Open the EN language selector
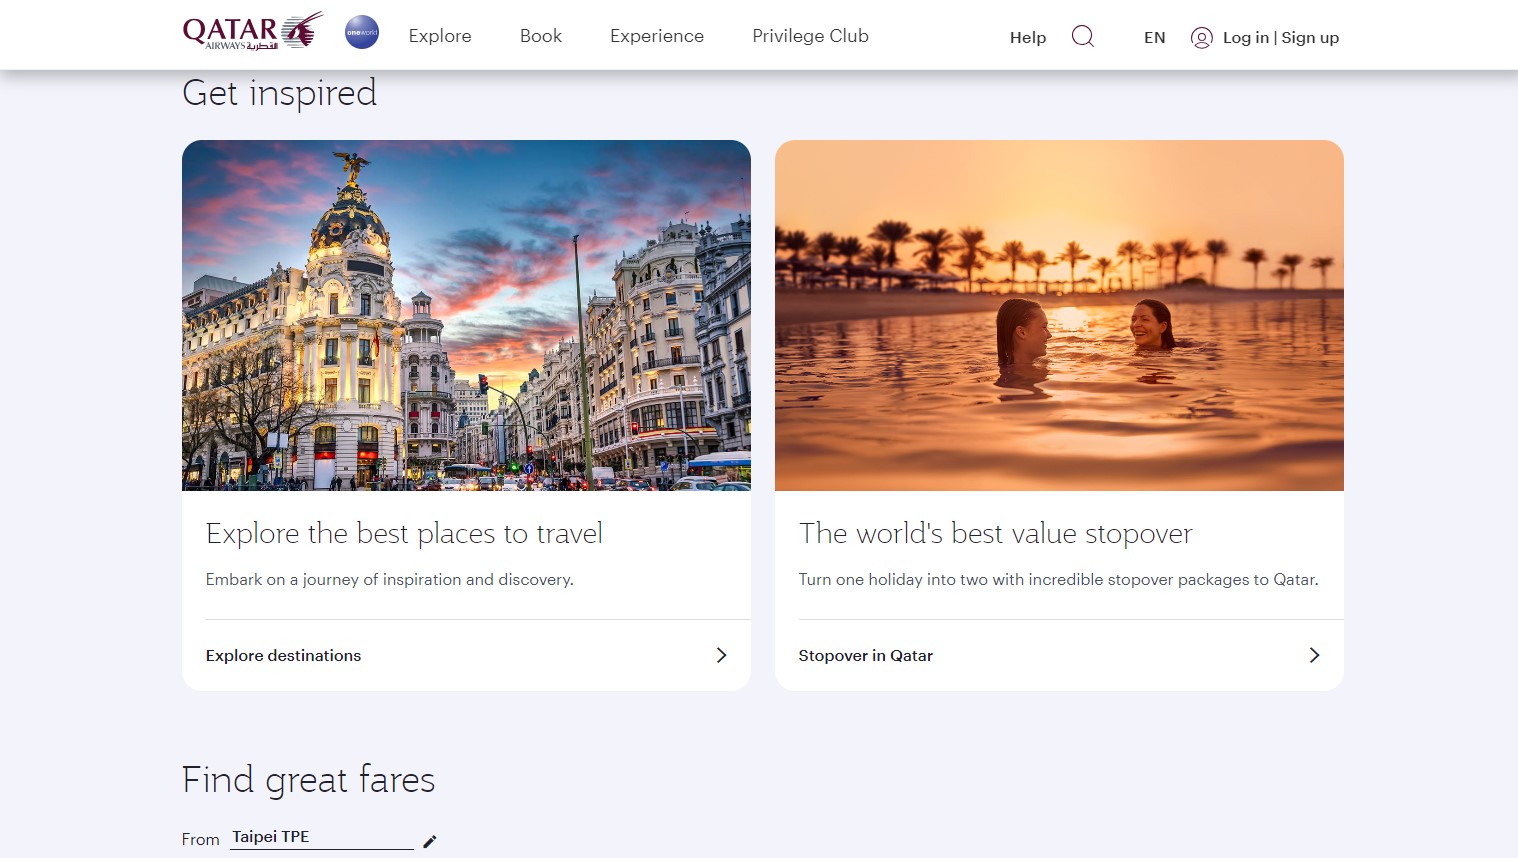Screen dimensions: 1518x858 tap(1154, 38)
